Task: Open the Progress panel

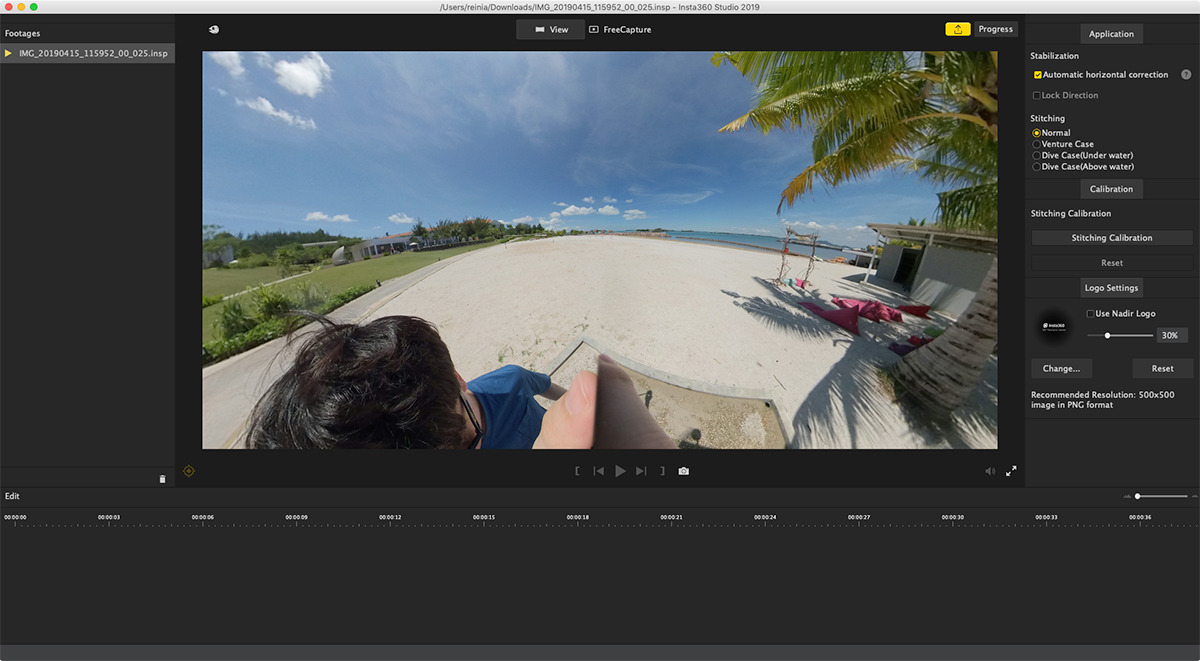Action: click(996, 29)
